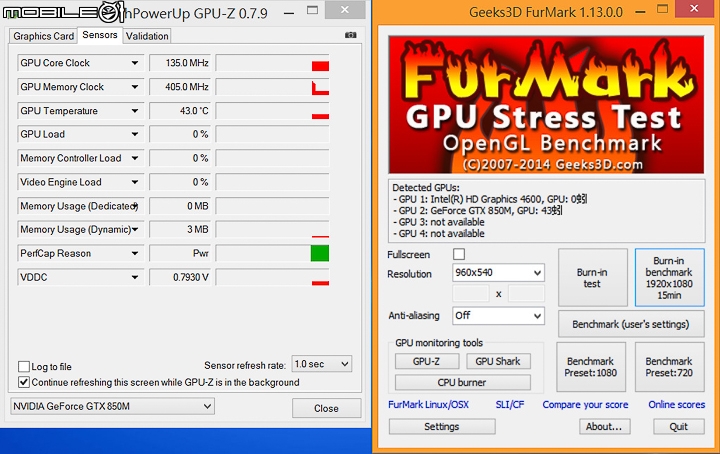Click the Pwr PerfCap value
This screenshot has height=454, width=720.
pos(180,253)
